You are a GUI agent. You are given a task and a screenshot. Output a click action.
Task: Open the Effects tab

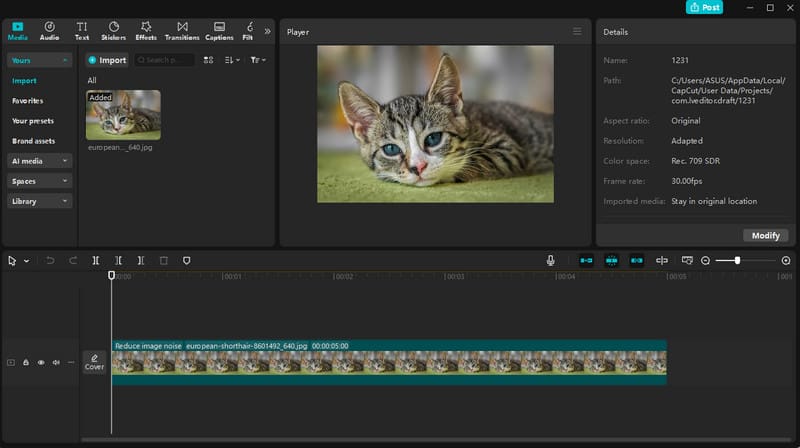pos(146,31)
